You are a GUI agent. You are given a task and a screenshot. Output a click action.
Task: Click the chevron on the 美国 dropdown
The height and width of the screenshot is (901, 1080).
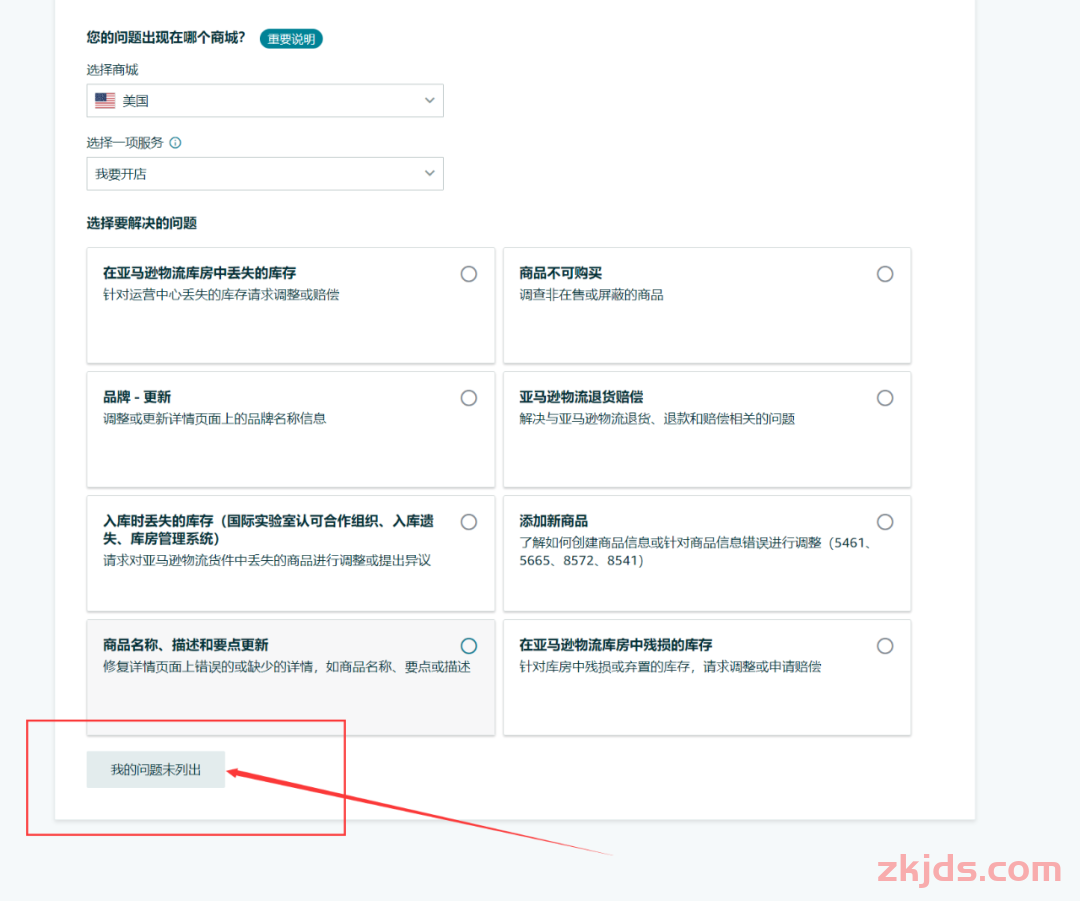[x=430, y=101]
